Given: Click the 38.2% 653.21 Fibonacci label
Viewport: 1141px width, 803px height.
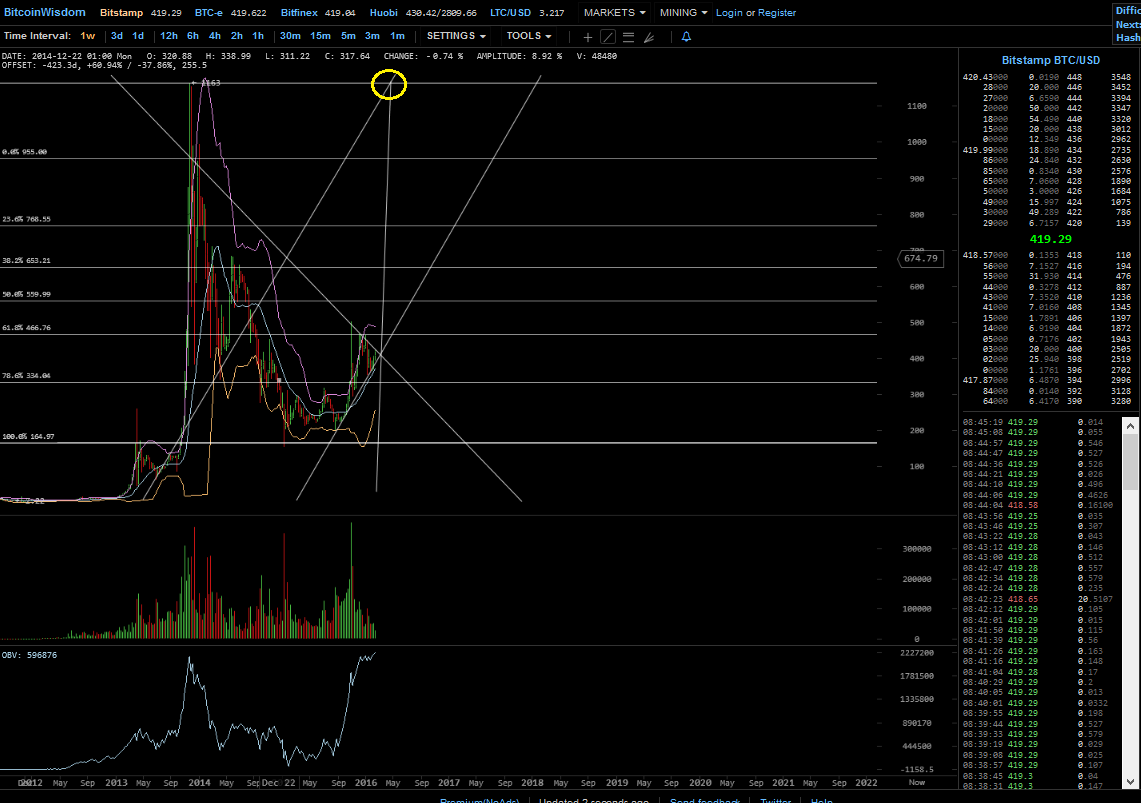Looking at the screenshot, I should tap(26, 260).
